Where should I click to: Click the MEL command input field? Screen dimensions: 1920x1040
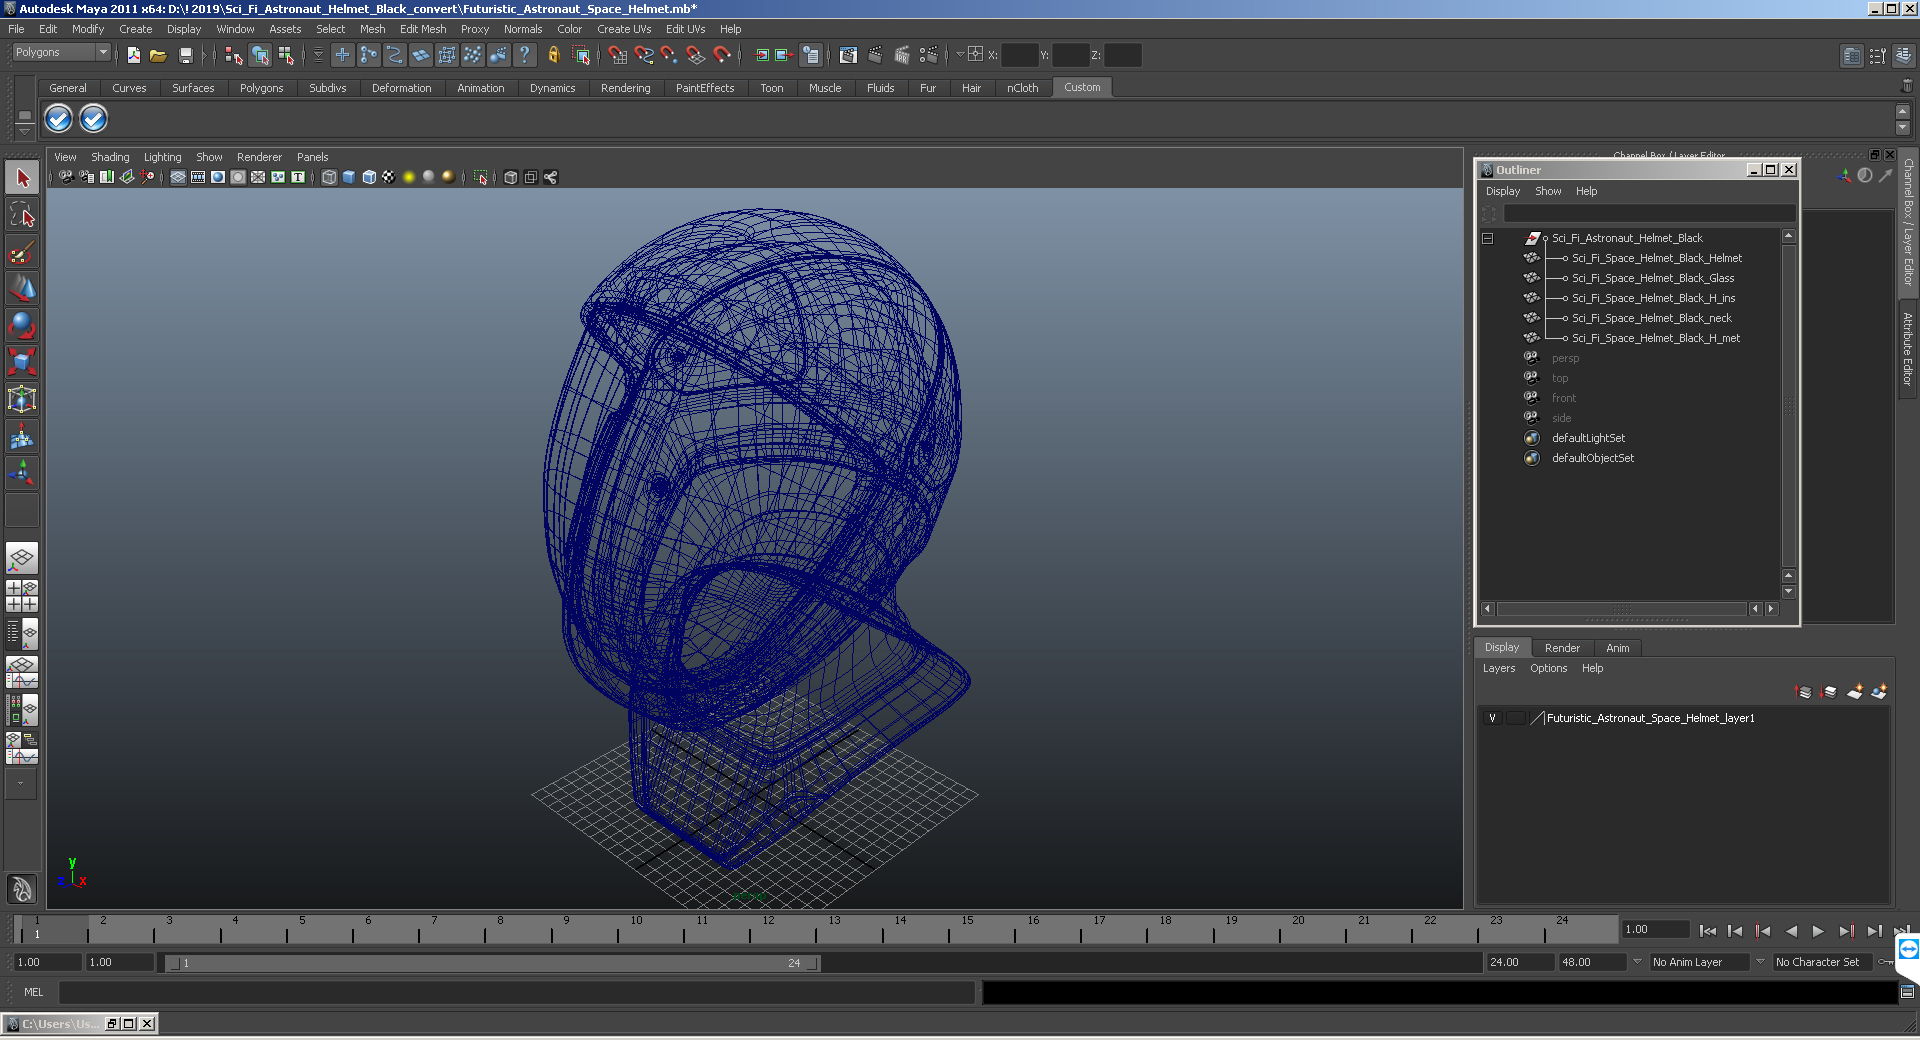[516, 992]
